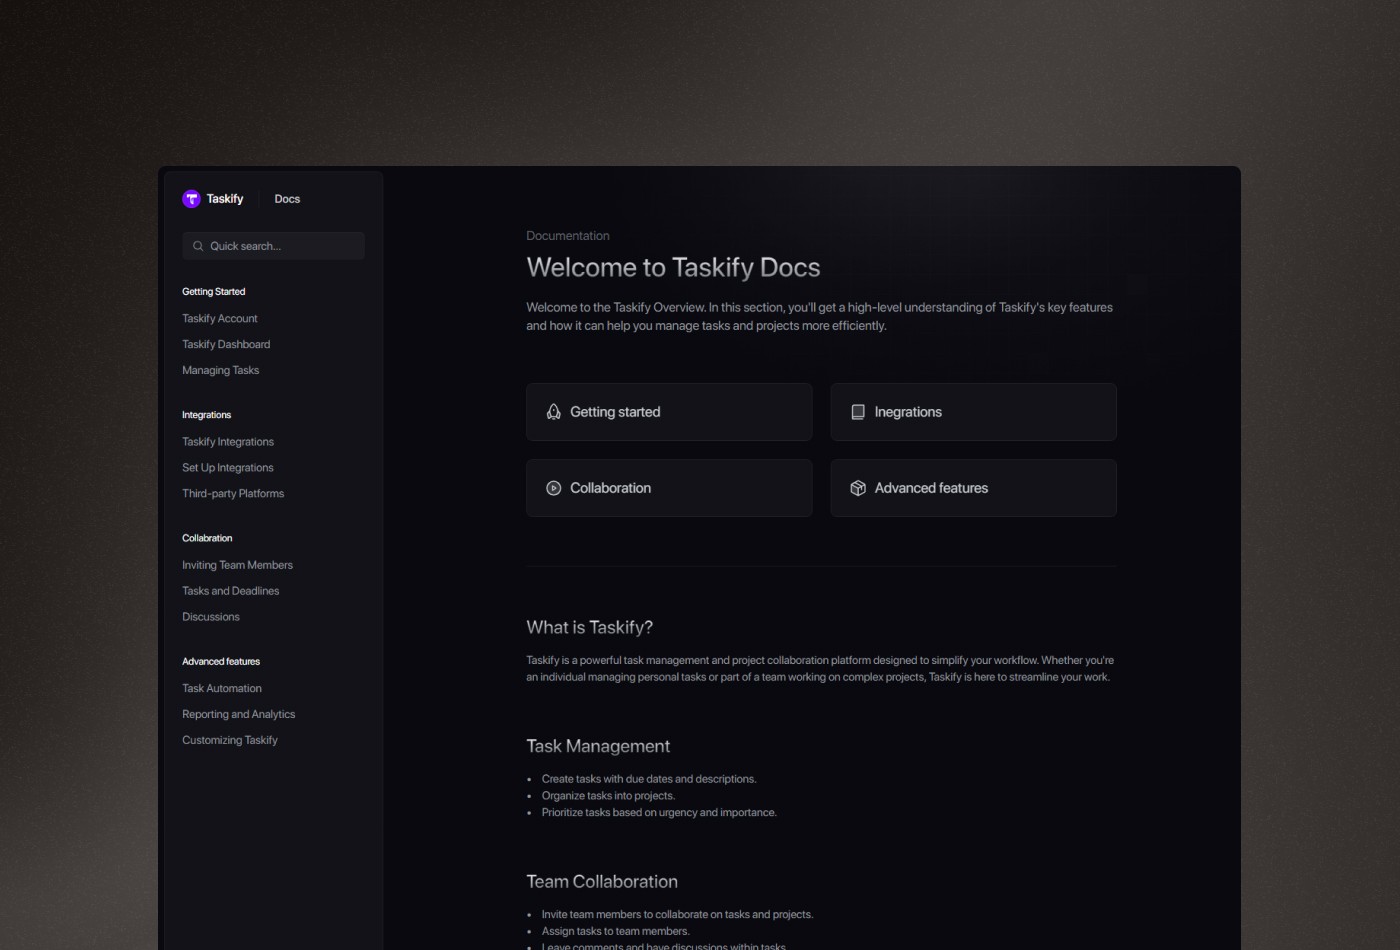The width and height of the screenshot is (1400, 950).
Task: Open Taskify Dashboard in sidebar
Action: point(226,344)
